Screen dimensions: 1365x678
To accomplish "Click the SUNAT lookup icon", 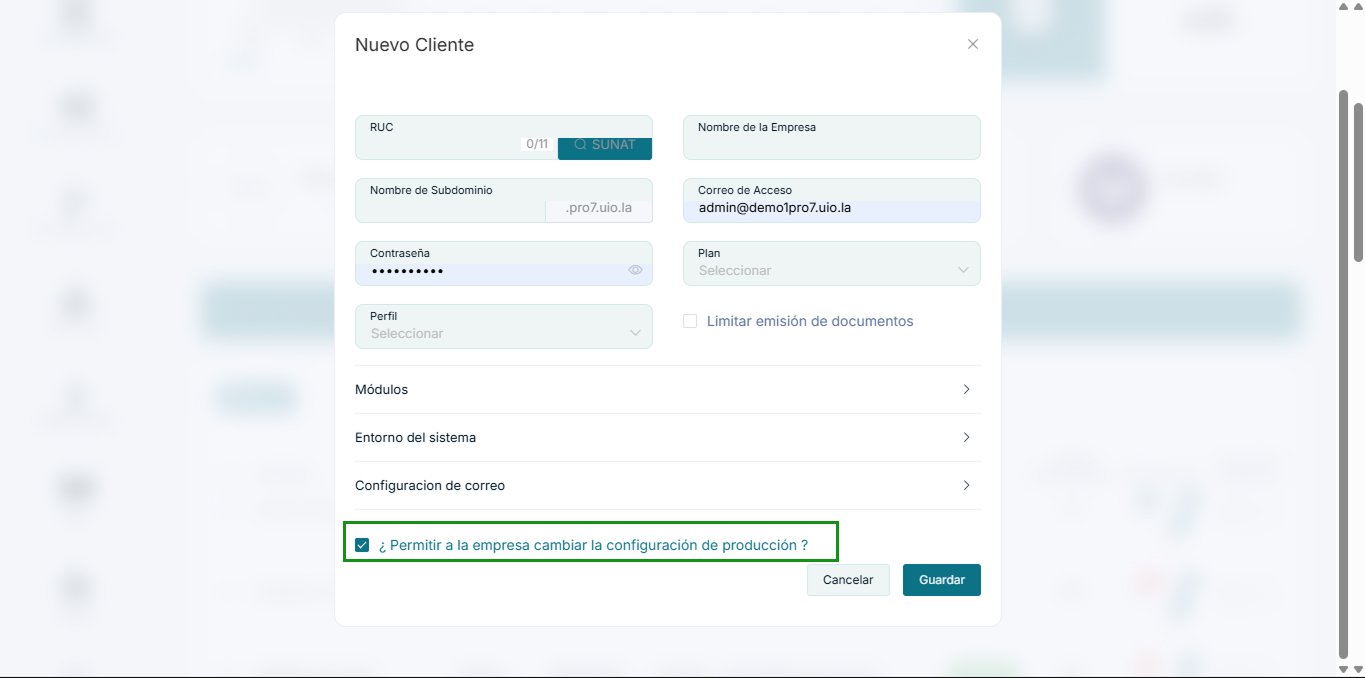I will [x=604, y=144].
